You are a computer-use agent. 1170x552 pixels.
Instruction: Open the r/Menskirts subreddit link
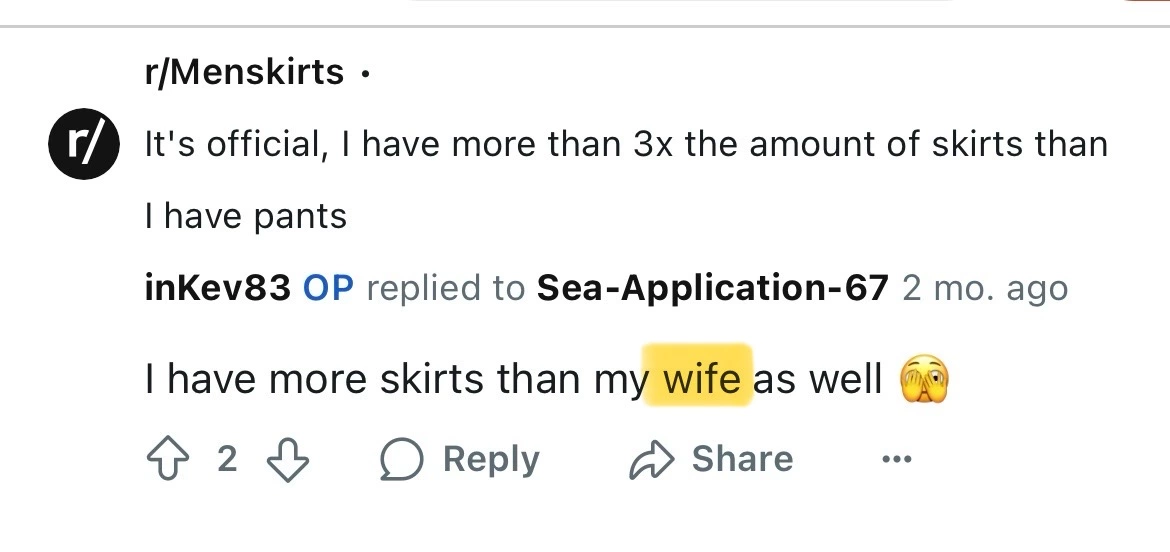point(244,72)
